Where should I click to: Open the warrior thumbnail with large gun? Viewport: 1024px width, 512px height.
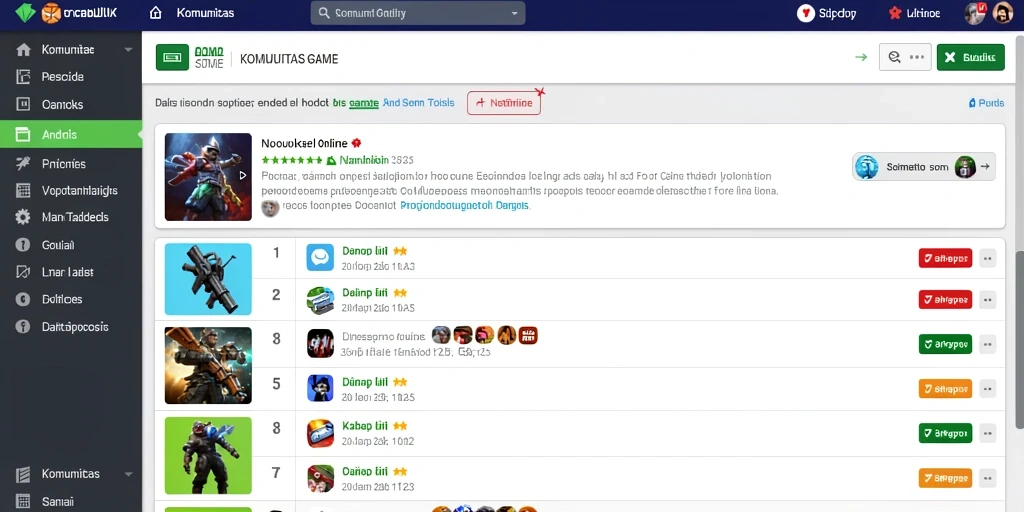click(x=208, y=365)
